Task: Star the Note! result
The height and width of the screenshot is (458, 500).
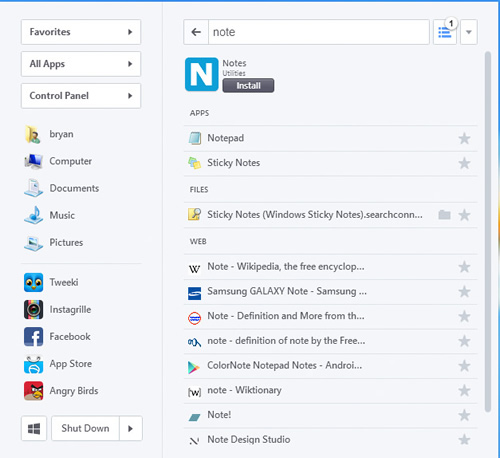Action: click(464, 415)
